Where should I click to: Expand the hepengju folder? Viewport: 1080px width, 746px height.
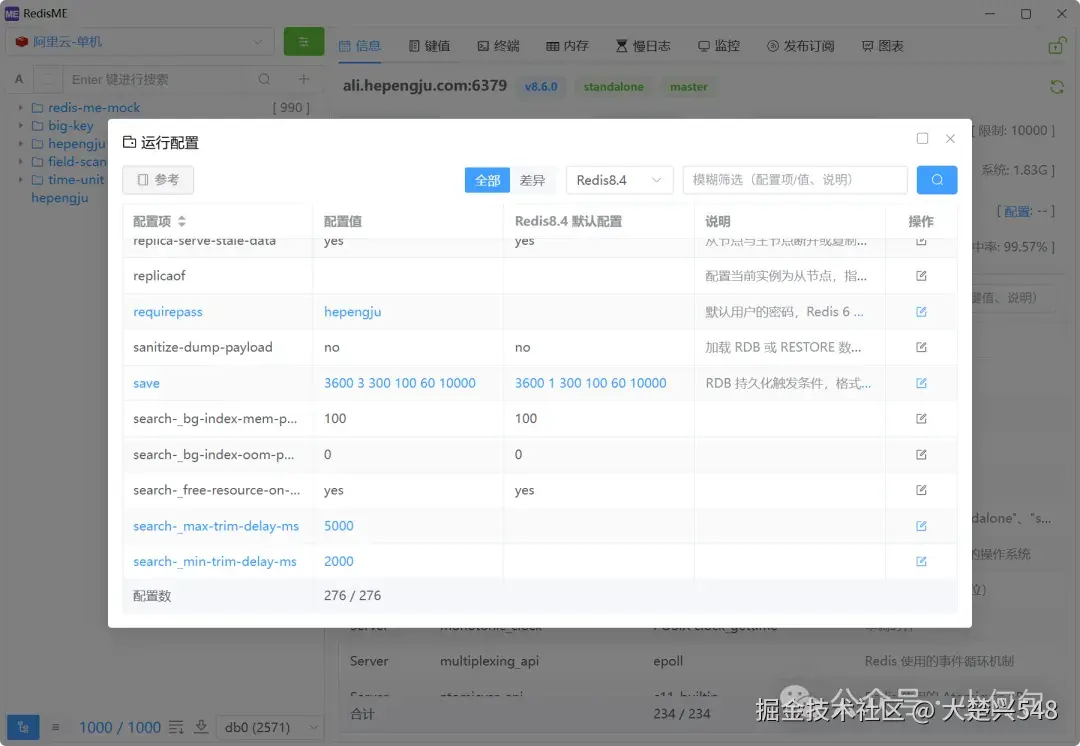21,143
